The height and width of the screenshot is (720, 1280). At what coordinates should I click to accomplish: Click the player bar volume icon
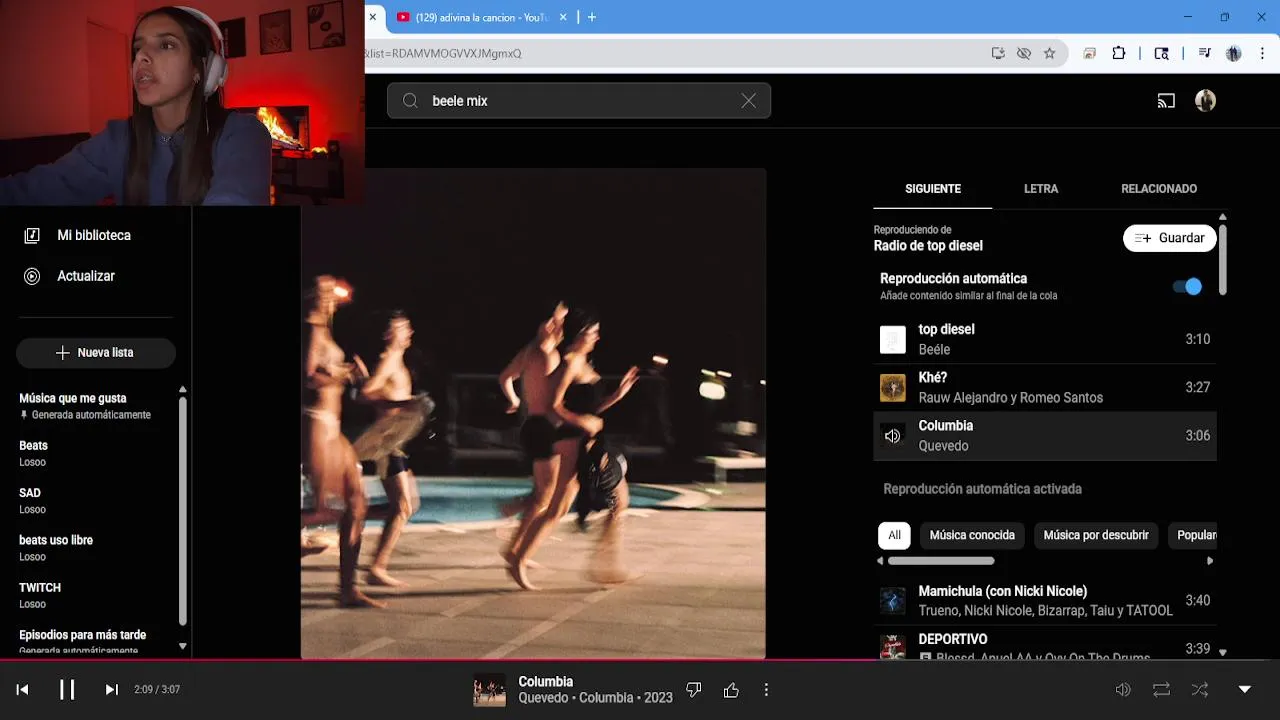pyautogui.click(x=1123, y=689)
